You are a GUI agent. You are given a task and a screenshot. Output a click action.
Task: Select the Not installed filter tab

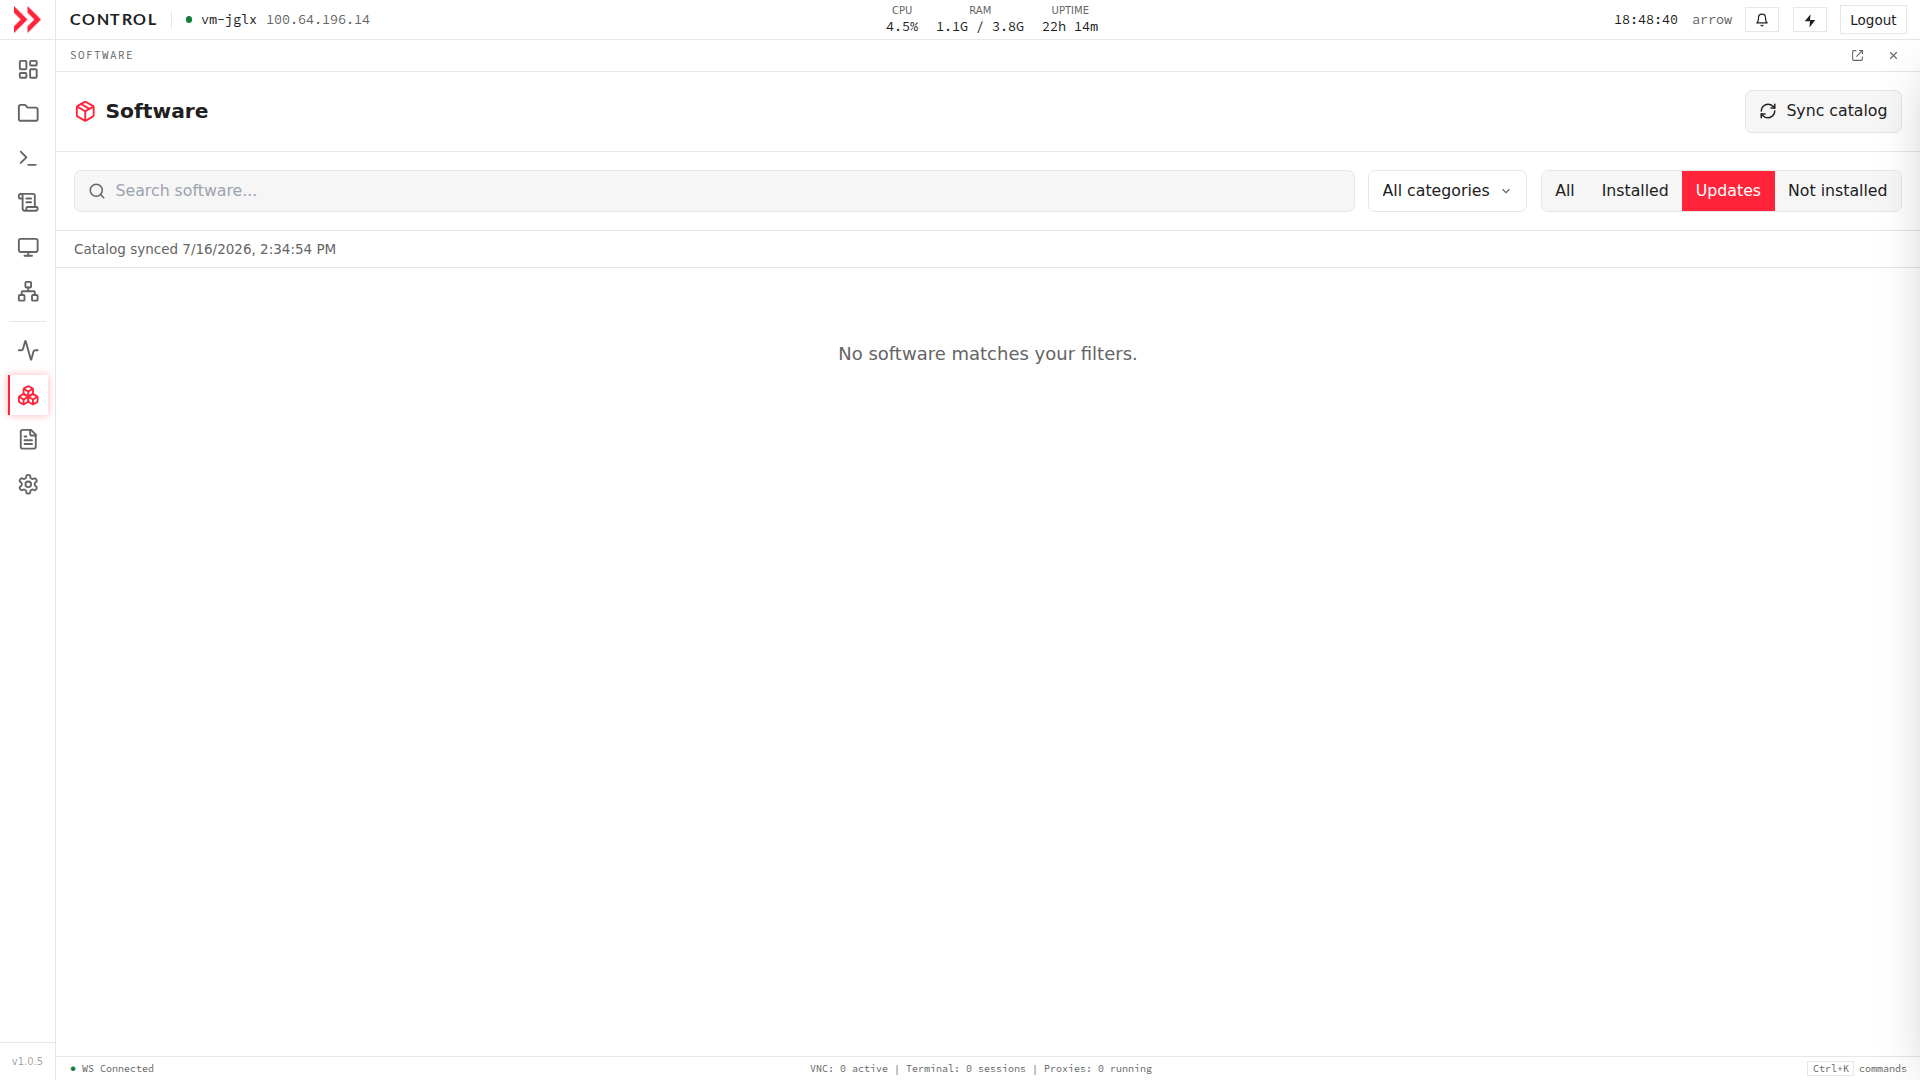[1838, 191]
